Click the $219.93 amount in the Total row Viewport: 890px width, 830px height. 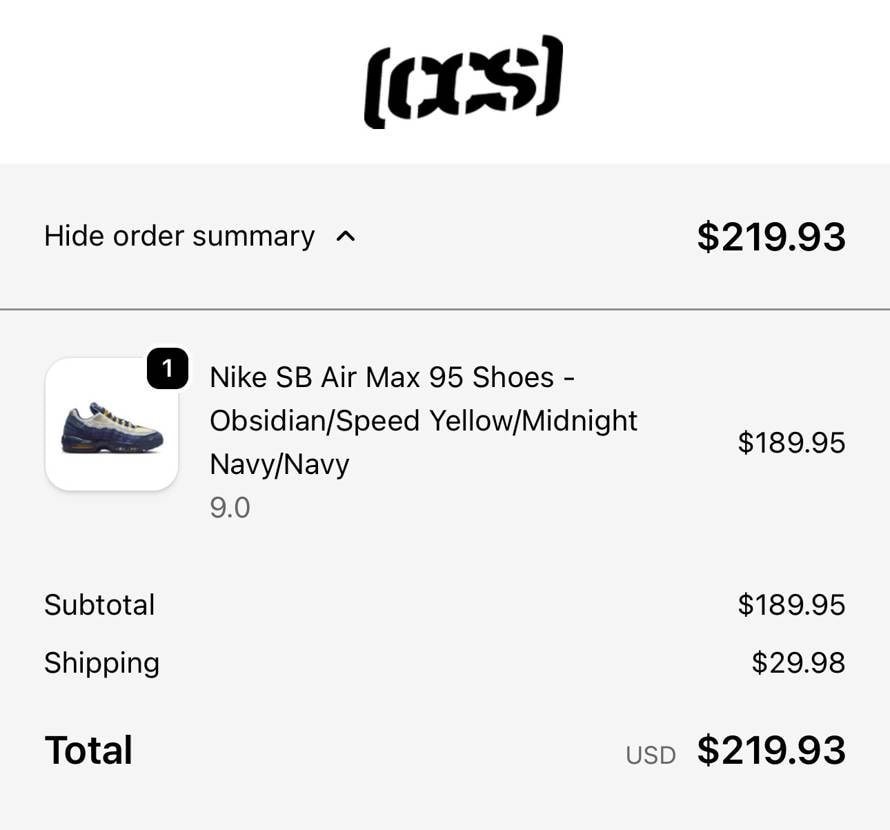pos(771,750)
